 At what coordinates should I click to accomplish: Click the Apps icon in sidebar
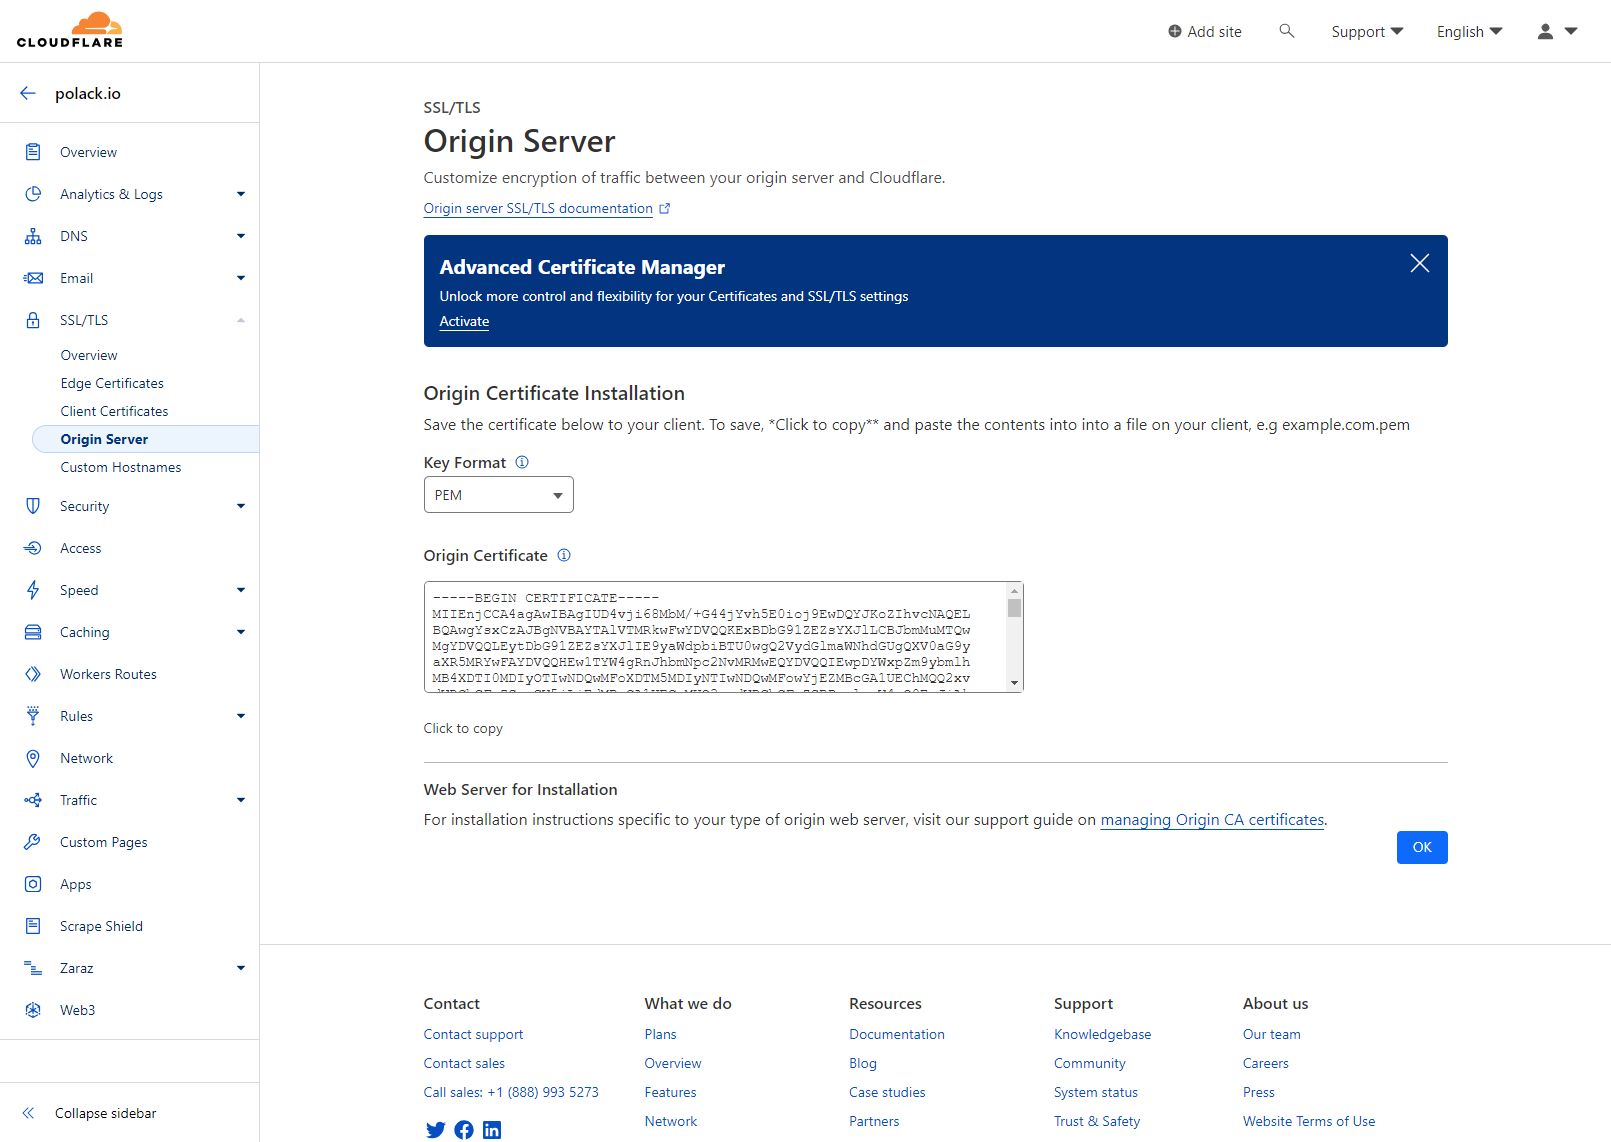point(33,884)
